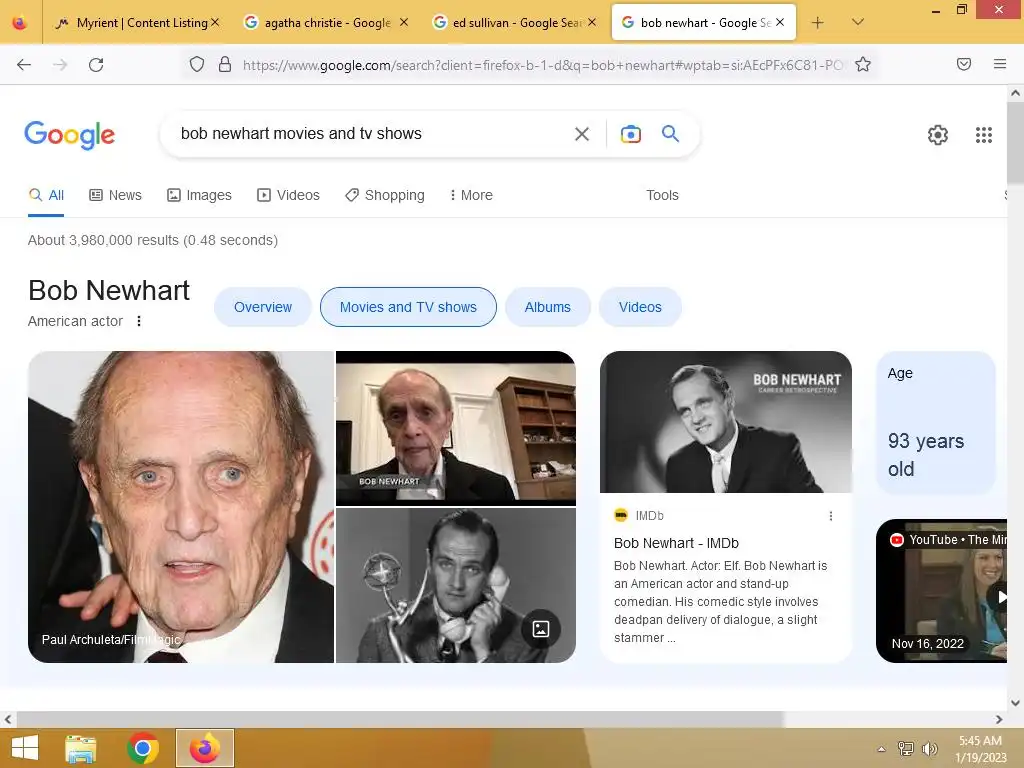Open the Bob Newhart - IMDb link

[x=676, y=543]
